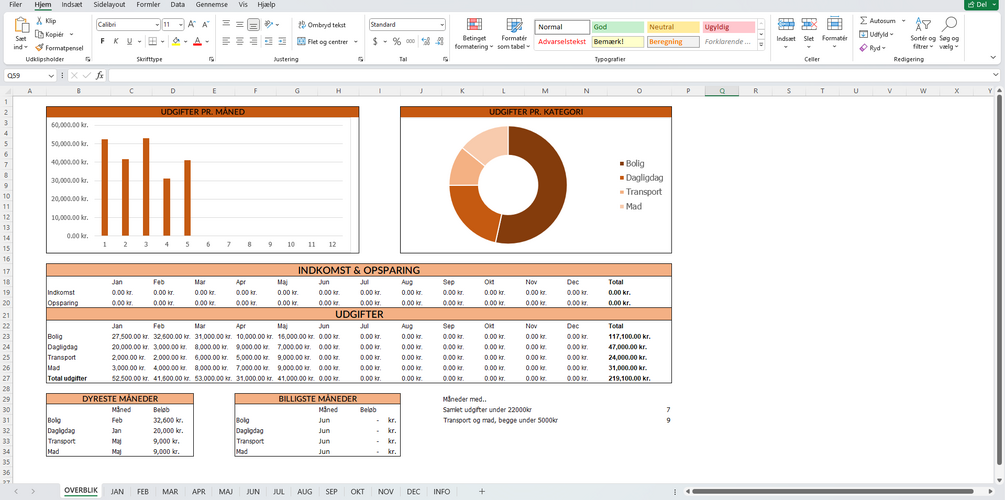This screenshot has width=1005, height=500.
Task: Open the INFO sheet tab
Action: click(442, 492)
